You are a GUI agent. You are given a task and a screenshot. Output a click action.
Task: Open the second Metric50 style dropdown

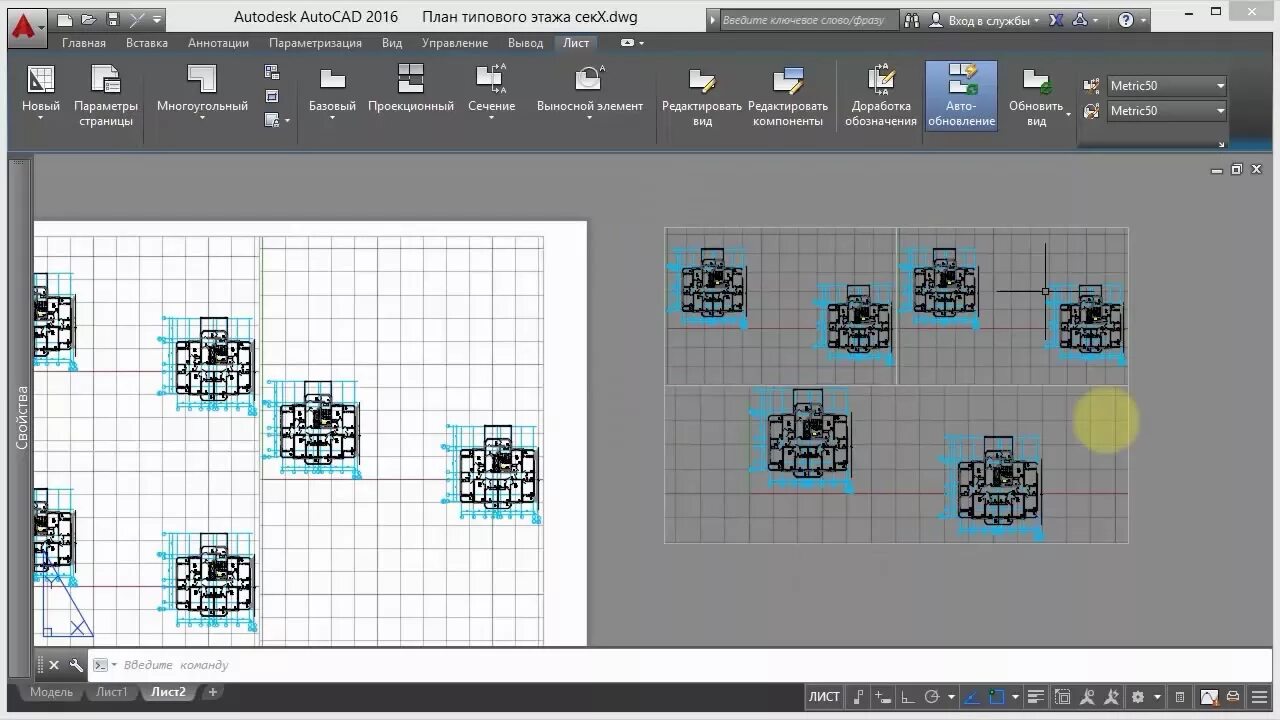pos(1166,111)
